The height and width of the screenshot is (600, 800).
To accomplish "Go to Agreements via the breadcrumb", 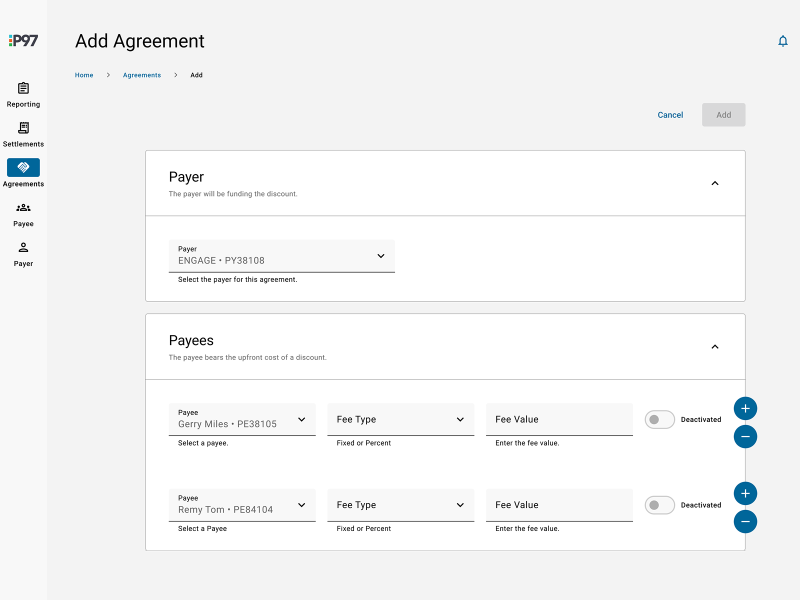I will pos(141,75).
